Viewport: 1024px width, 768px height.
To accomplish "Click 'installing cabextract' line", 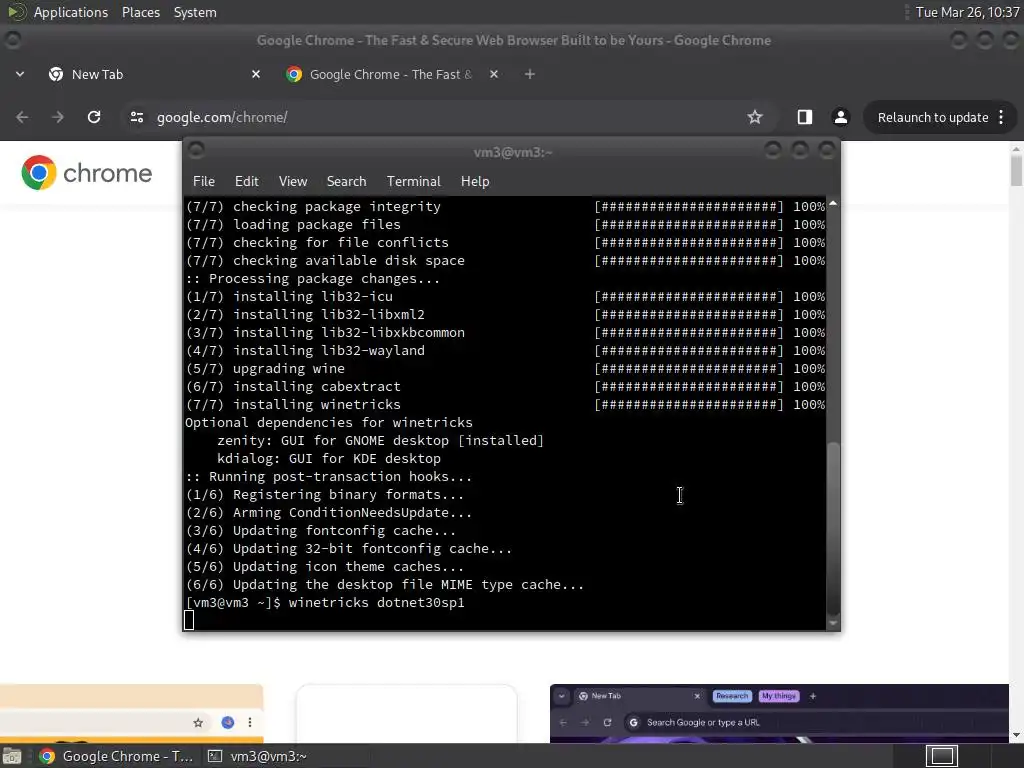I will [317, 386].
